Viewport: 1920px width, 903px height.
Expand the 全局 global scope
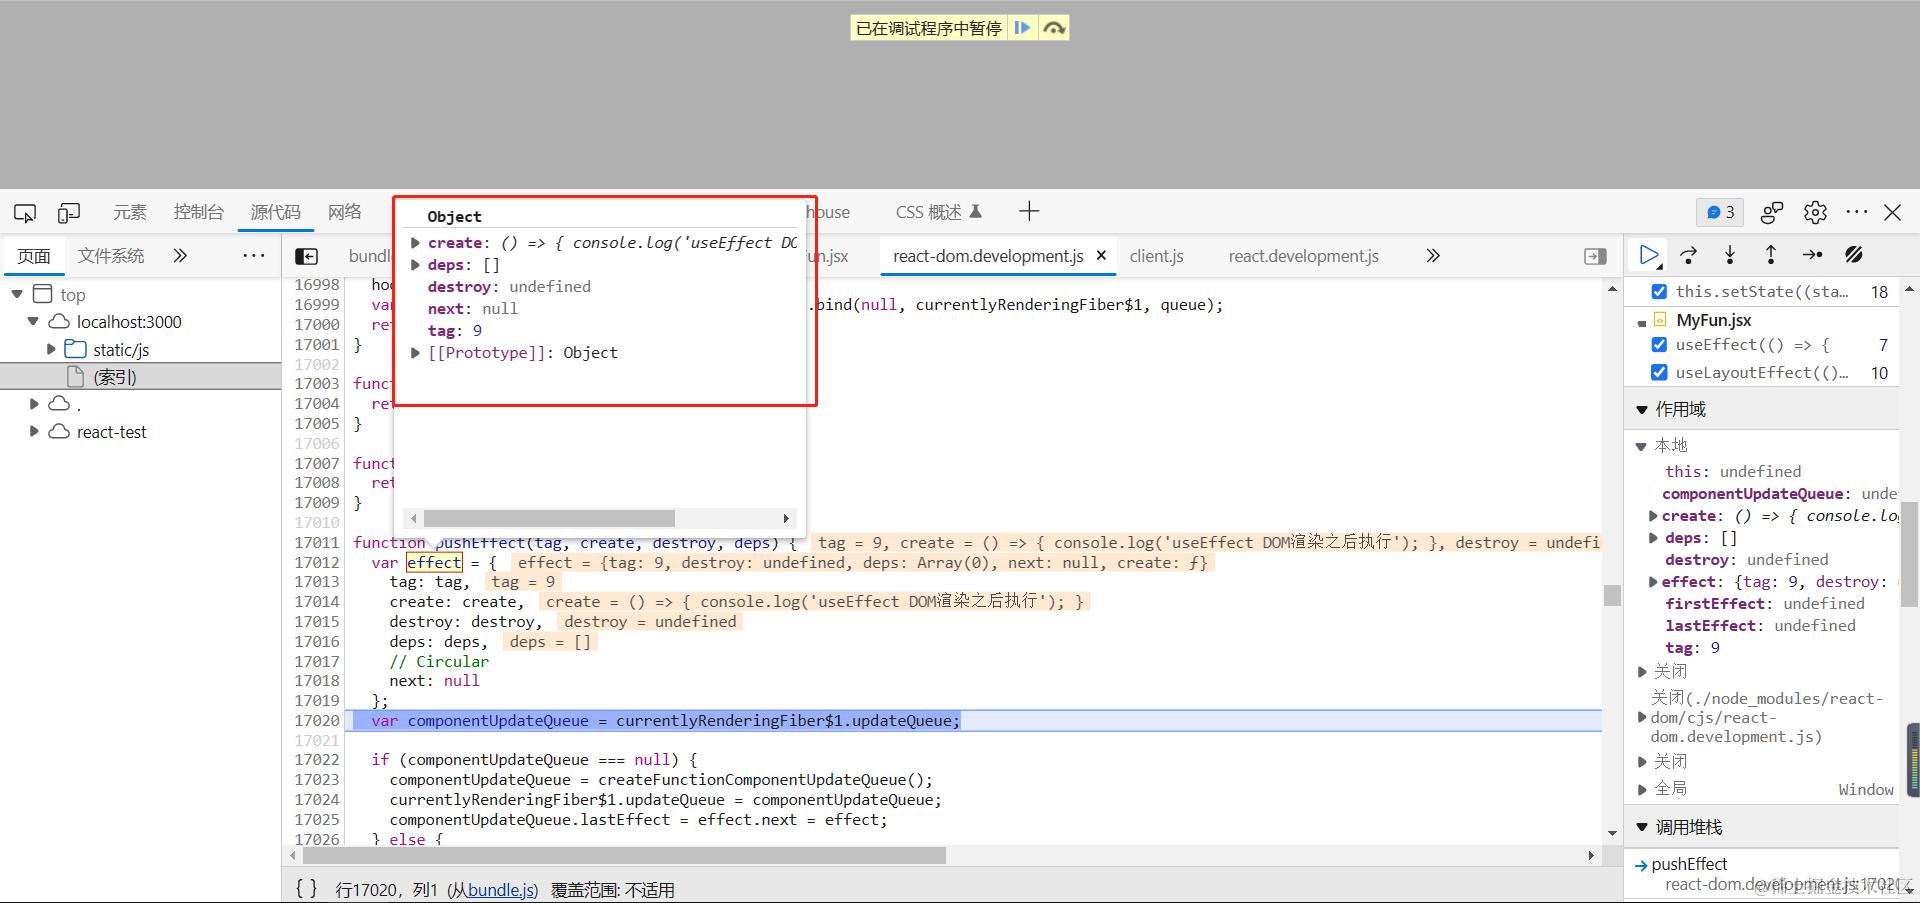point(1641,789)
